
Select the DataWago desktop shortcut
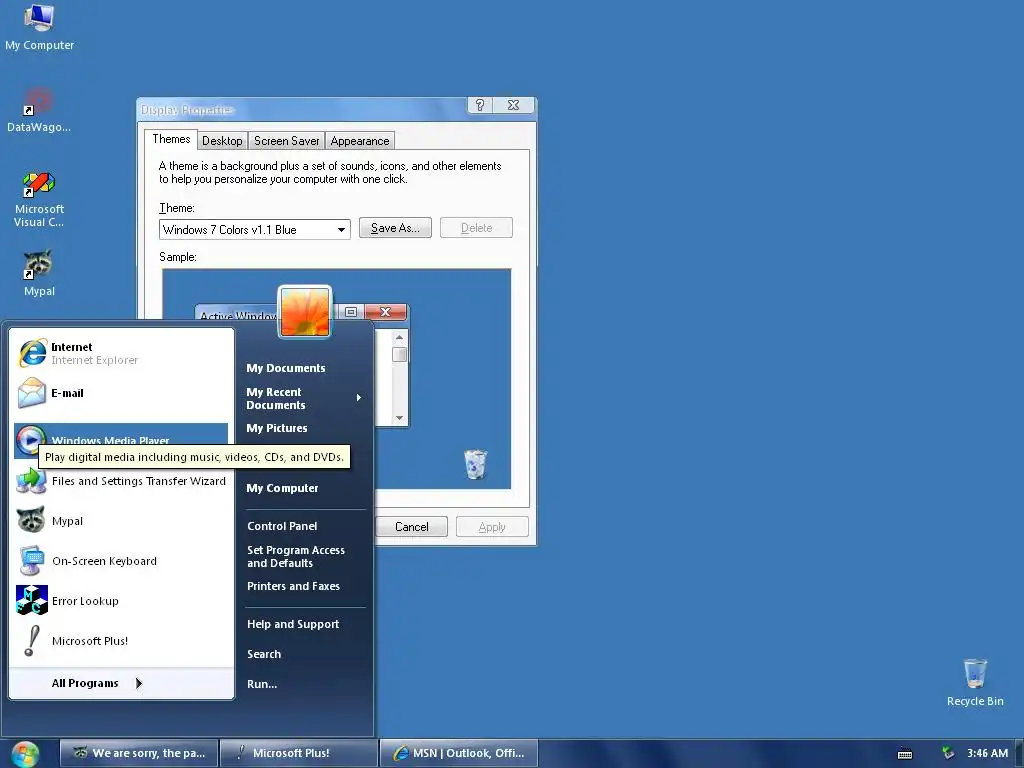click(x=39, y=110)
